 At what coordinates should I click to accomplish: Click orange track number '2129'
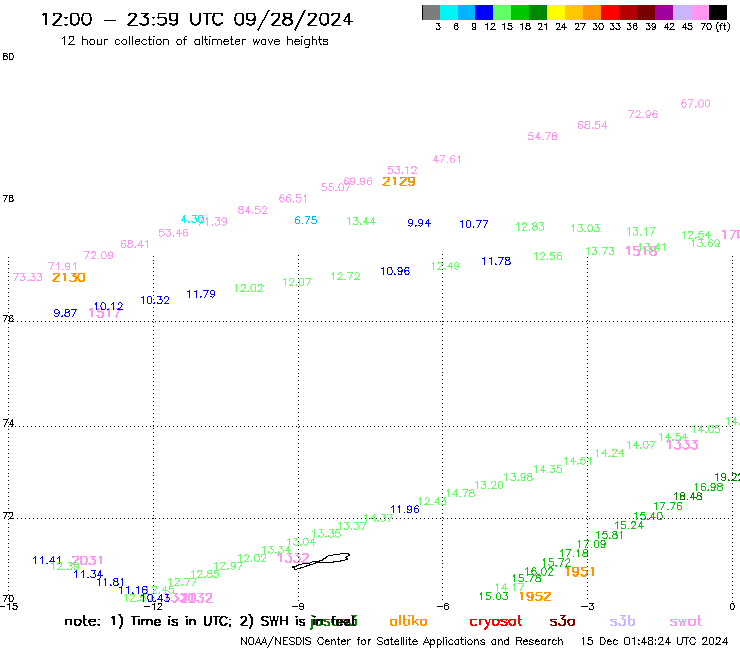[x=399, y=182]
